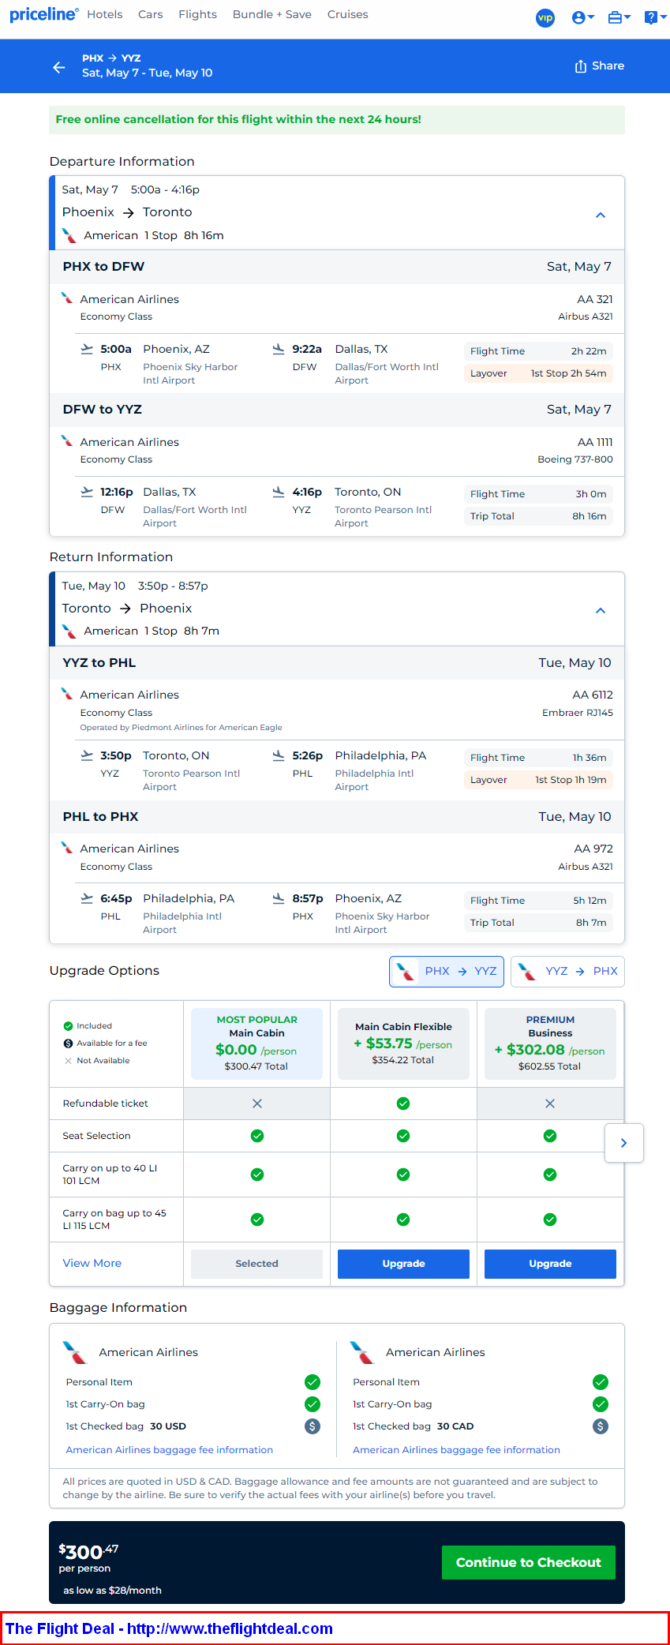Click the Available for a fee legend icon
Viewport: 670px width, 1645px height.
pos(68,1043)
